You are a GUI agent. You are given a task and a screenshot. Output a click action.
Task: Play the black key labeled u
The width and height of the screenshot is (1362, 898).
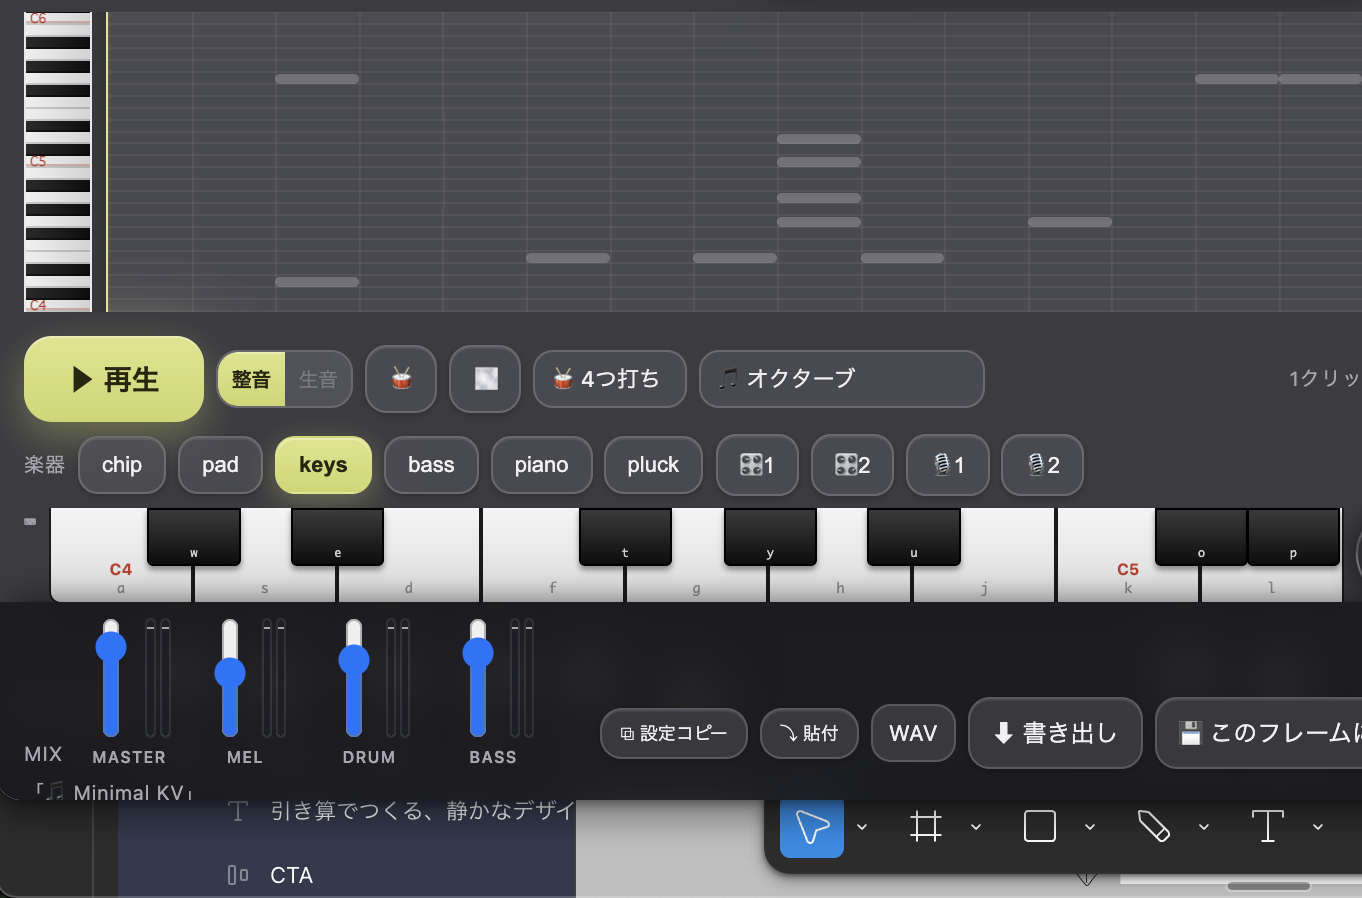click(x=914, y=537)
